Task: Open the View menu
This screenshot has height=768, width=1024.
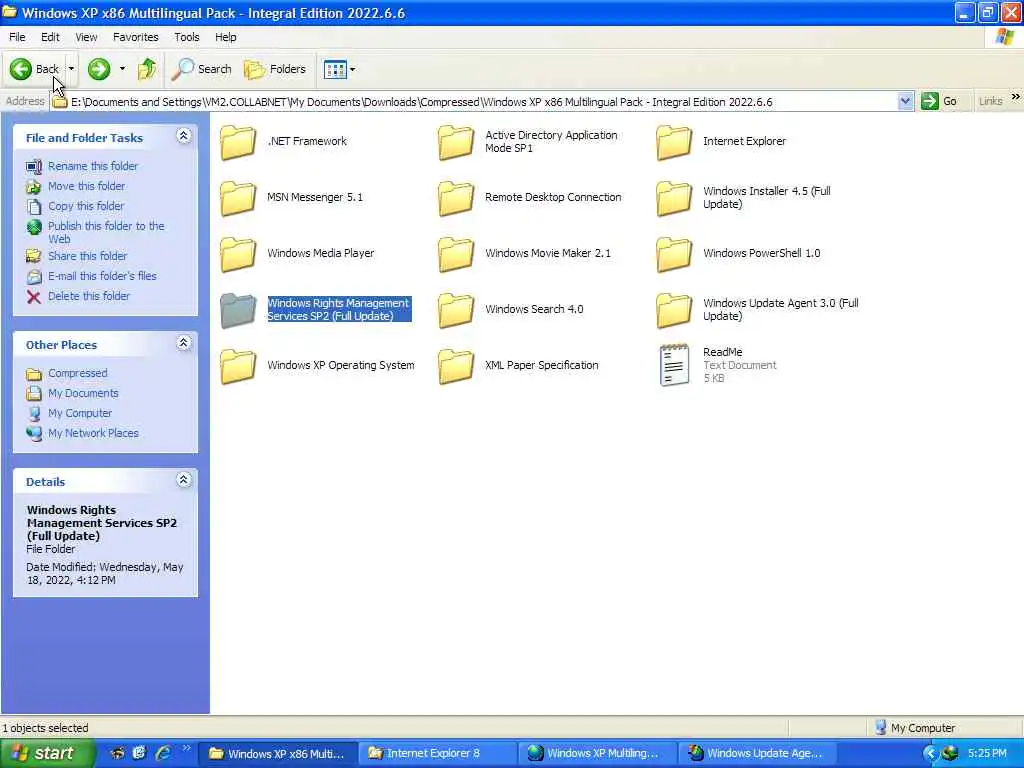Action: (x=86, y=37)
